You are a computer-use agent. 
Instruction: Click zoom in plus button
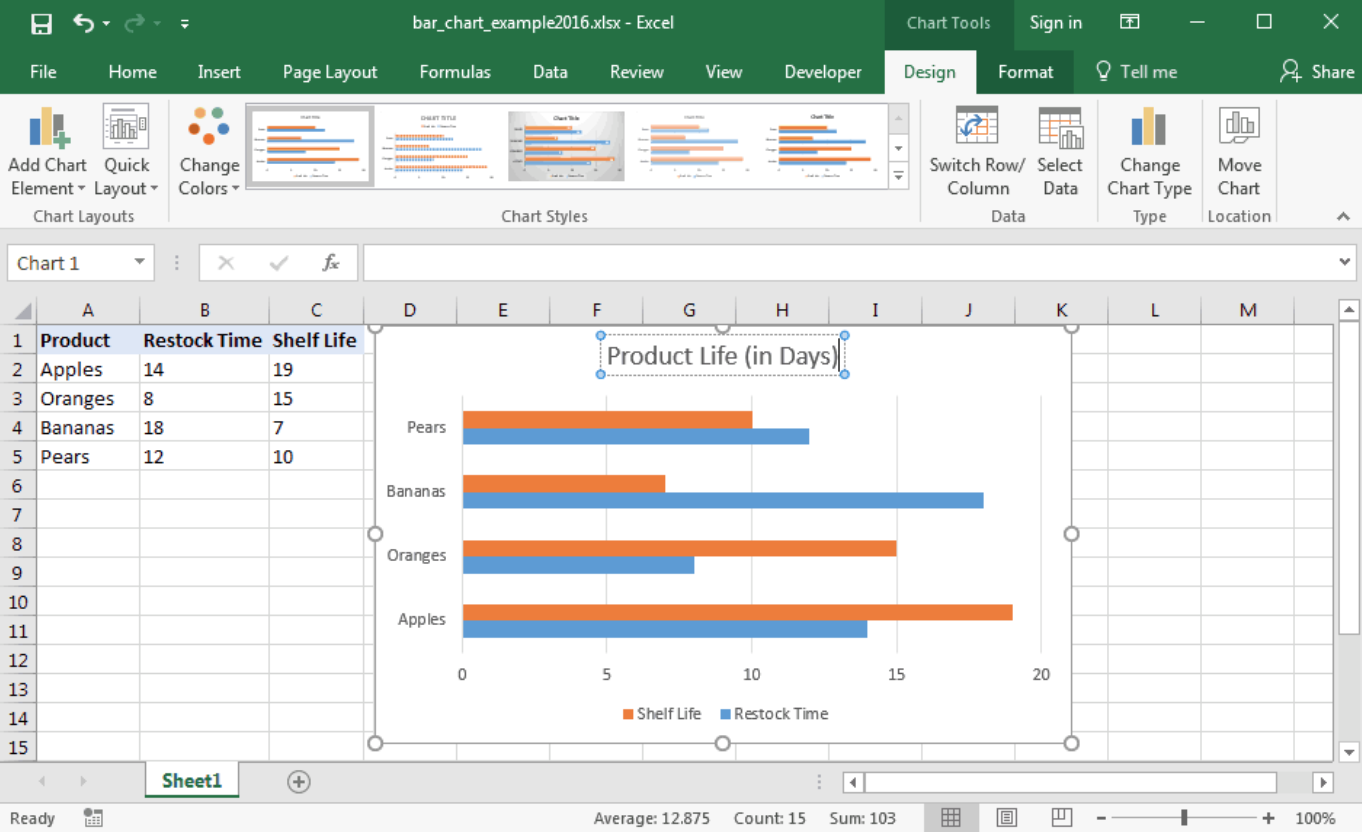(1268, 818)
